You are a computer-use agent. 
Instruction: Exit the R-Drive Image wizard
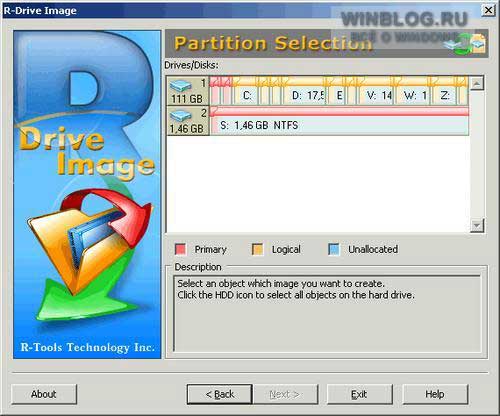coord(359,394)
